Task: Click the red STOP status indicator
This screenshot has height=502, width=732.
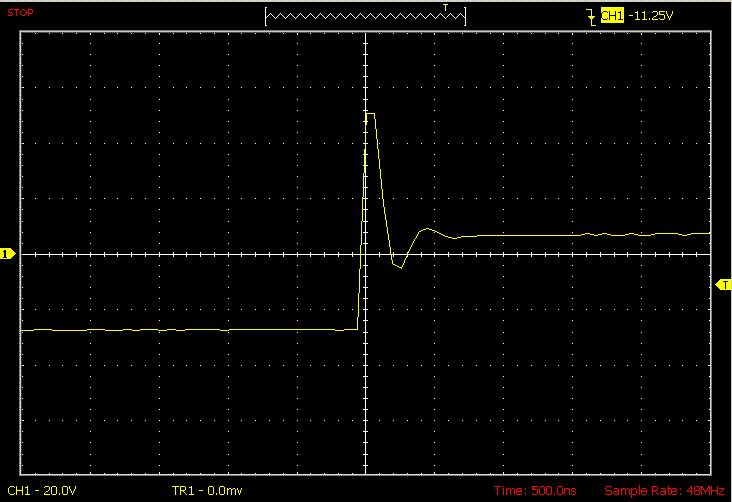Action: (x=21, y=13)
